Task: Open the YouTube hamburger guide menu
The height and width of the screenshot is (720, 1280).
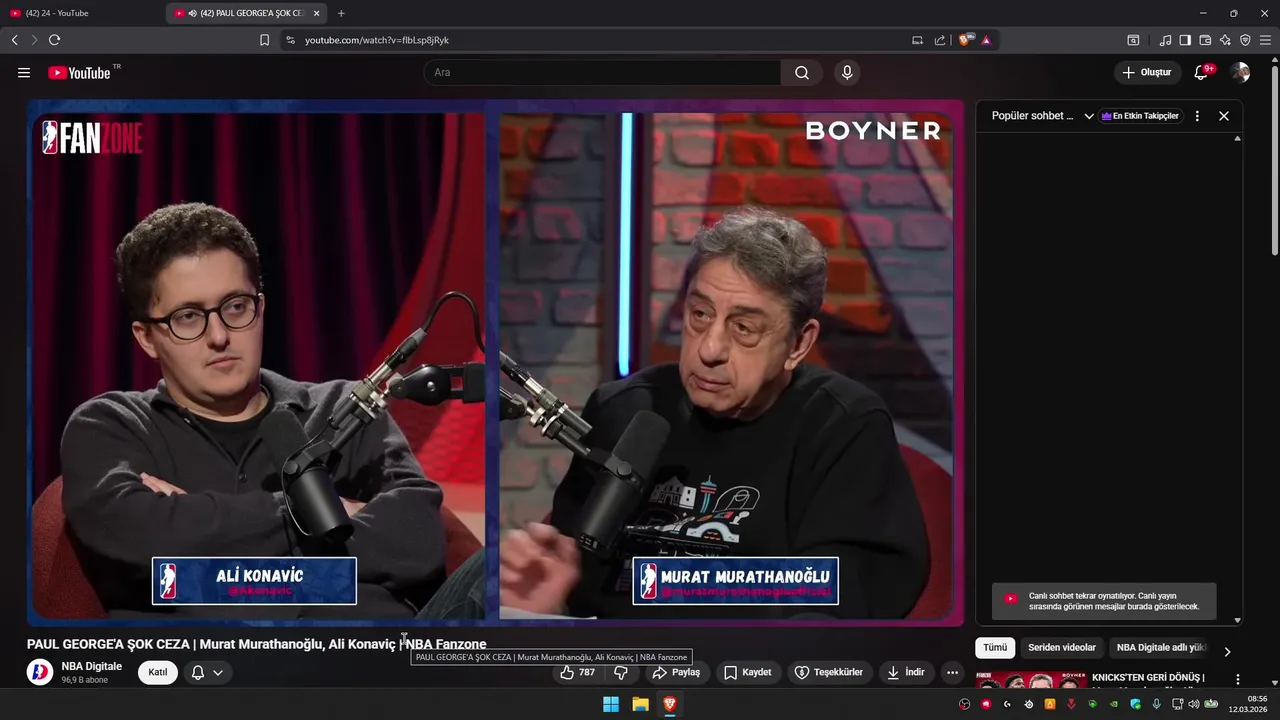Action: (x=24, y=73)
